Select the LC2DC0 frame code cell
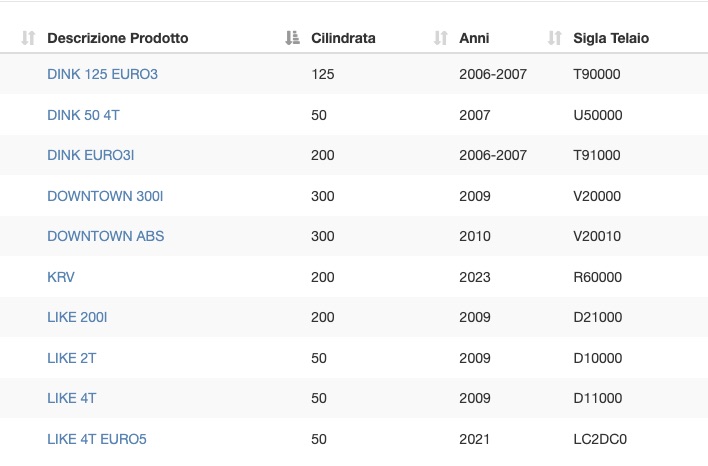The image size is (708, 466). click(x=600, y=439)
